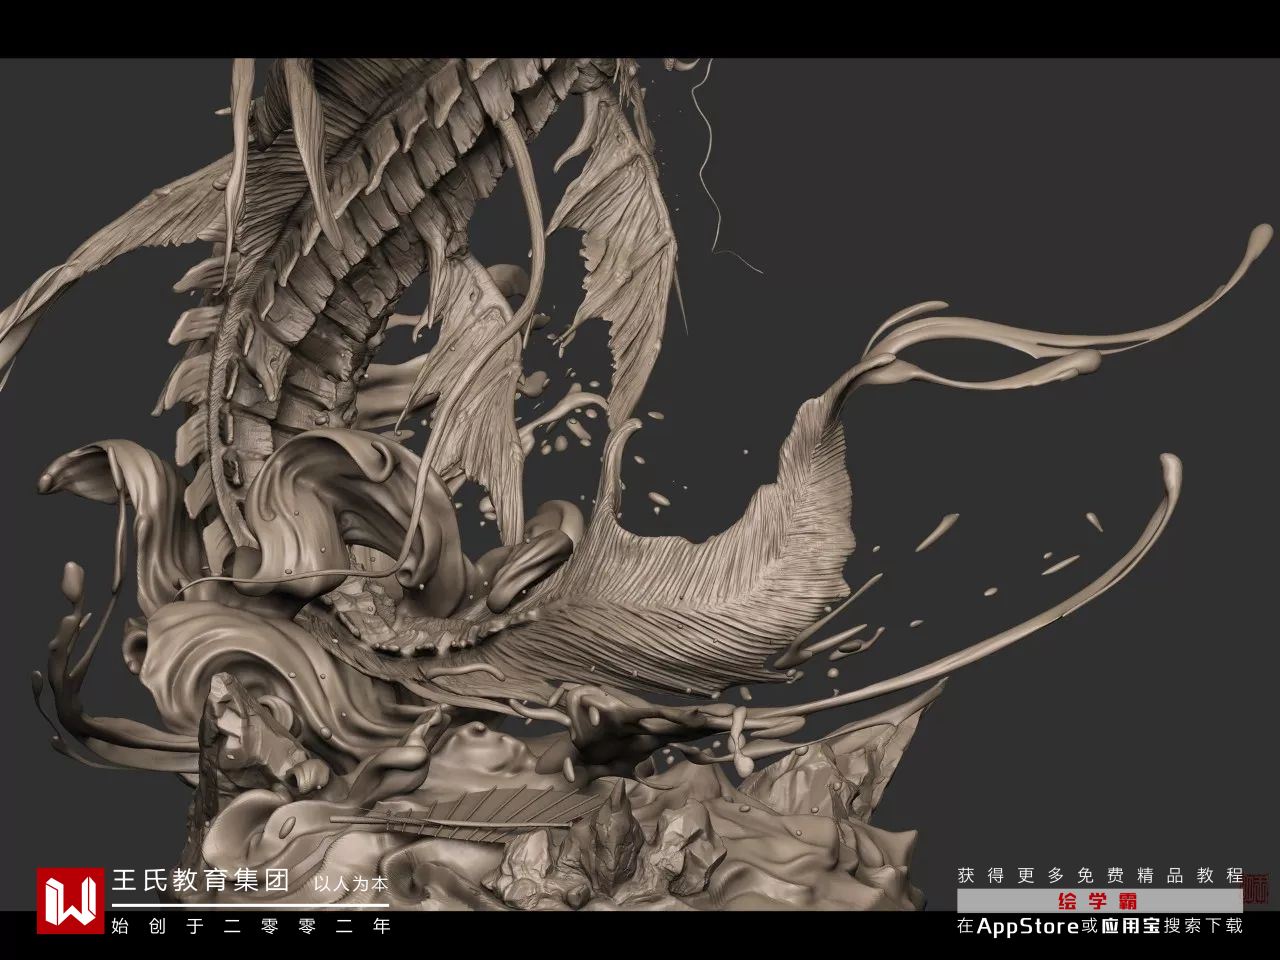Click the 始创于二零零二年 text
The image size is (1280, 960).
pyautogui.click(x=250, y=925)
